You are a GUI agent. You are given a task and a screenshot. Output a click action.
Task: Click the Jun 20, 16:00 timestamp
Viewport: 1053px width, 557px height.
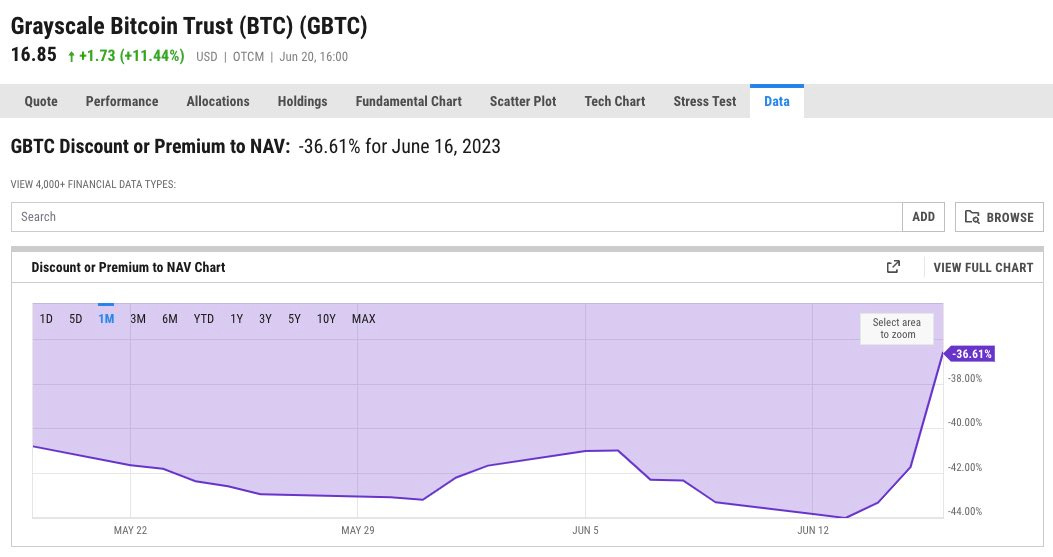tap(314, 57)
